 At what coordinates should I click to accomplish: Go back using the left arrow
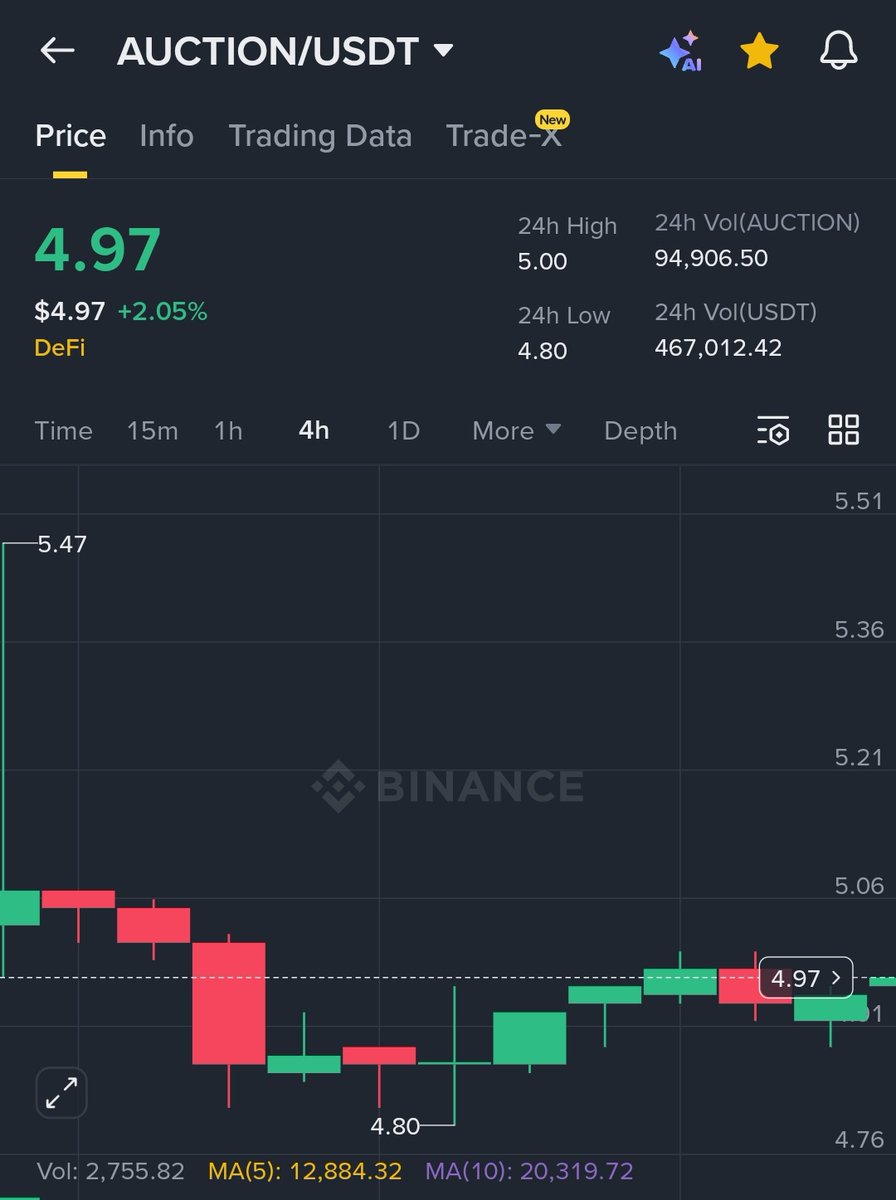pos(57,51)
